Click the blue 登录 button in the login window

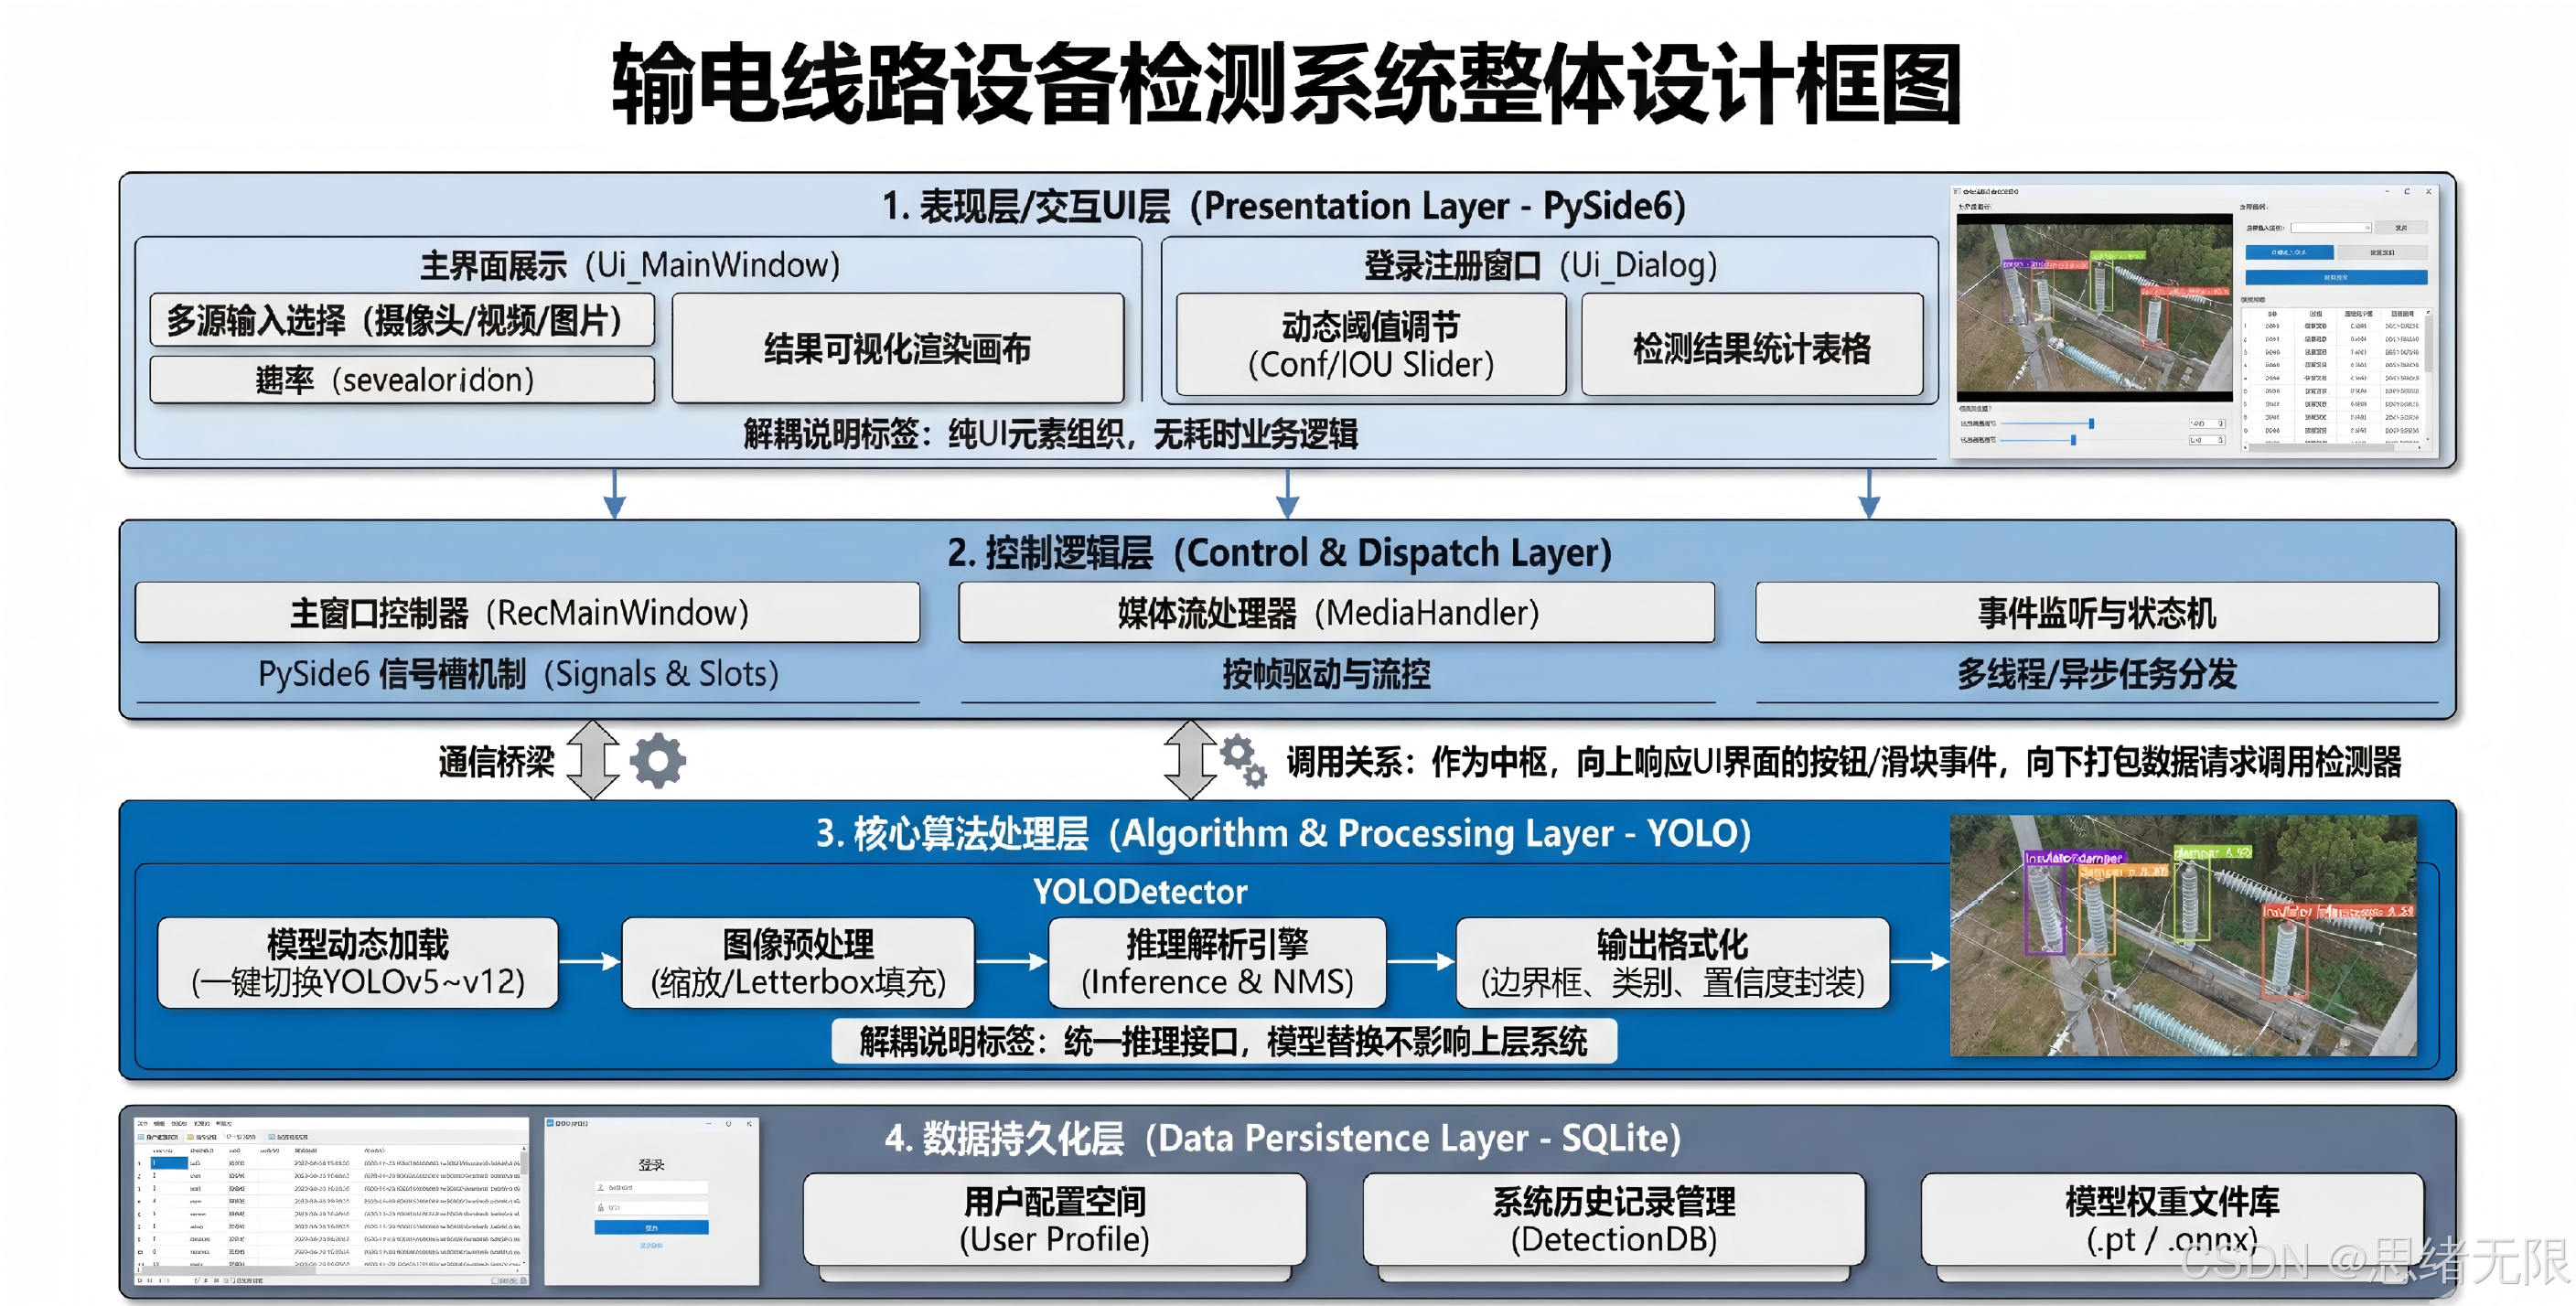(652, 1228)
